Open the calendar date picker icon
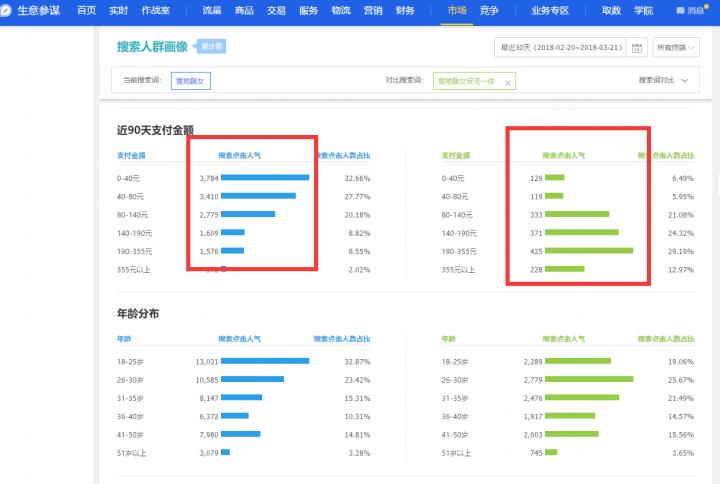Screen dimensions: 720x484 pos(636,48)
